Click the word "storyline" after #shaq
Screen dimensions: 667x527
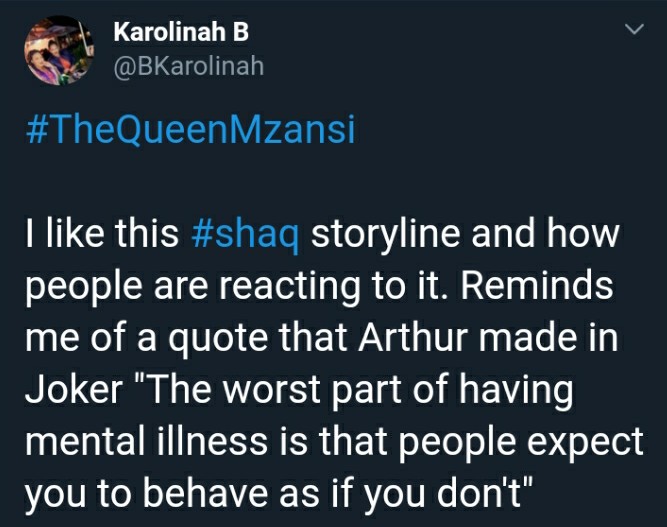click(385, 234)
